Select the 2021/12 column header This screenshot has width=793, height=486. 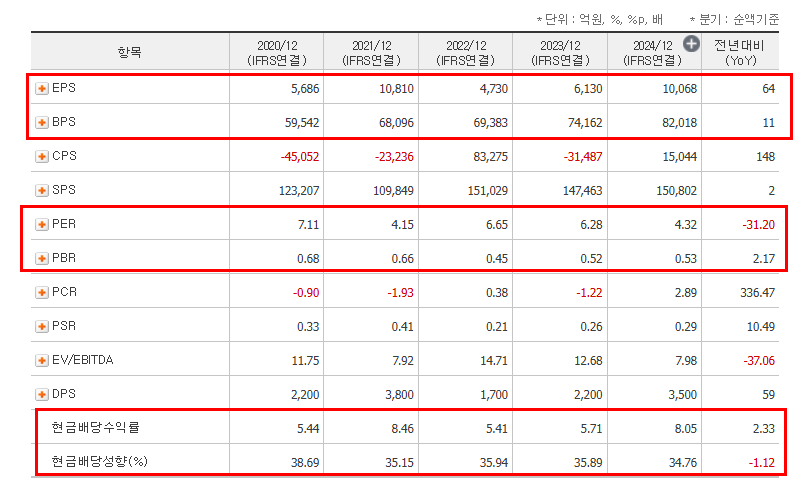coord(371,53)
